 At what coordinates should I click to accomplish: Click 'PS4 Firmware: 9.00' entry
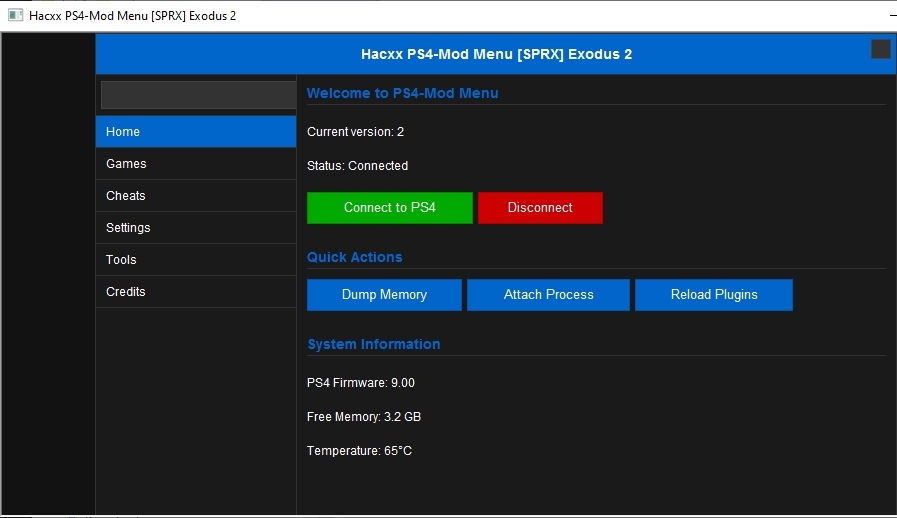(361, 383)
